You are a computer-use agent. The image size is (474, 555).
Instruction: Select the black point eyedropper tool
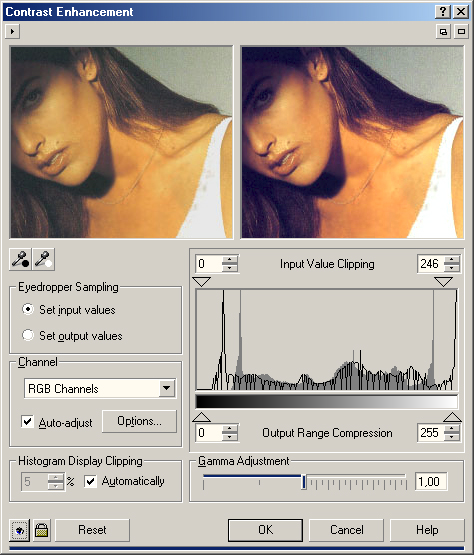[20, 259]
